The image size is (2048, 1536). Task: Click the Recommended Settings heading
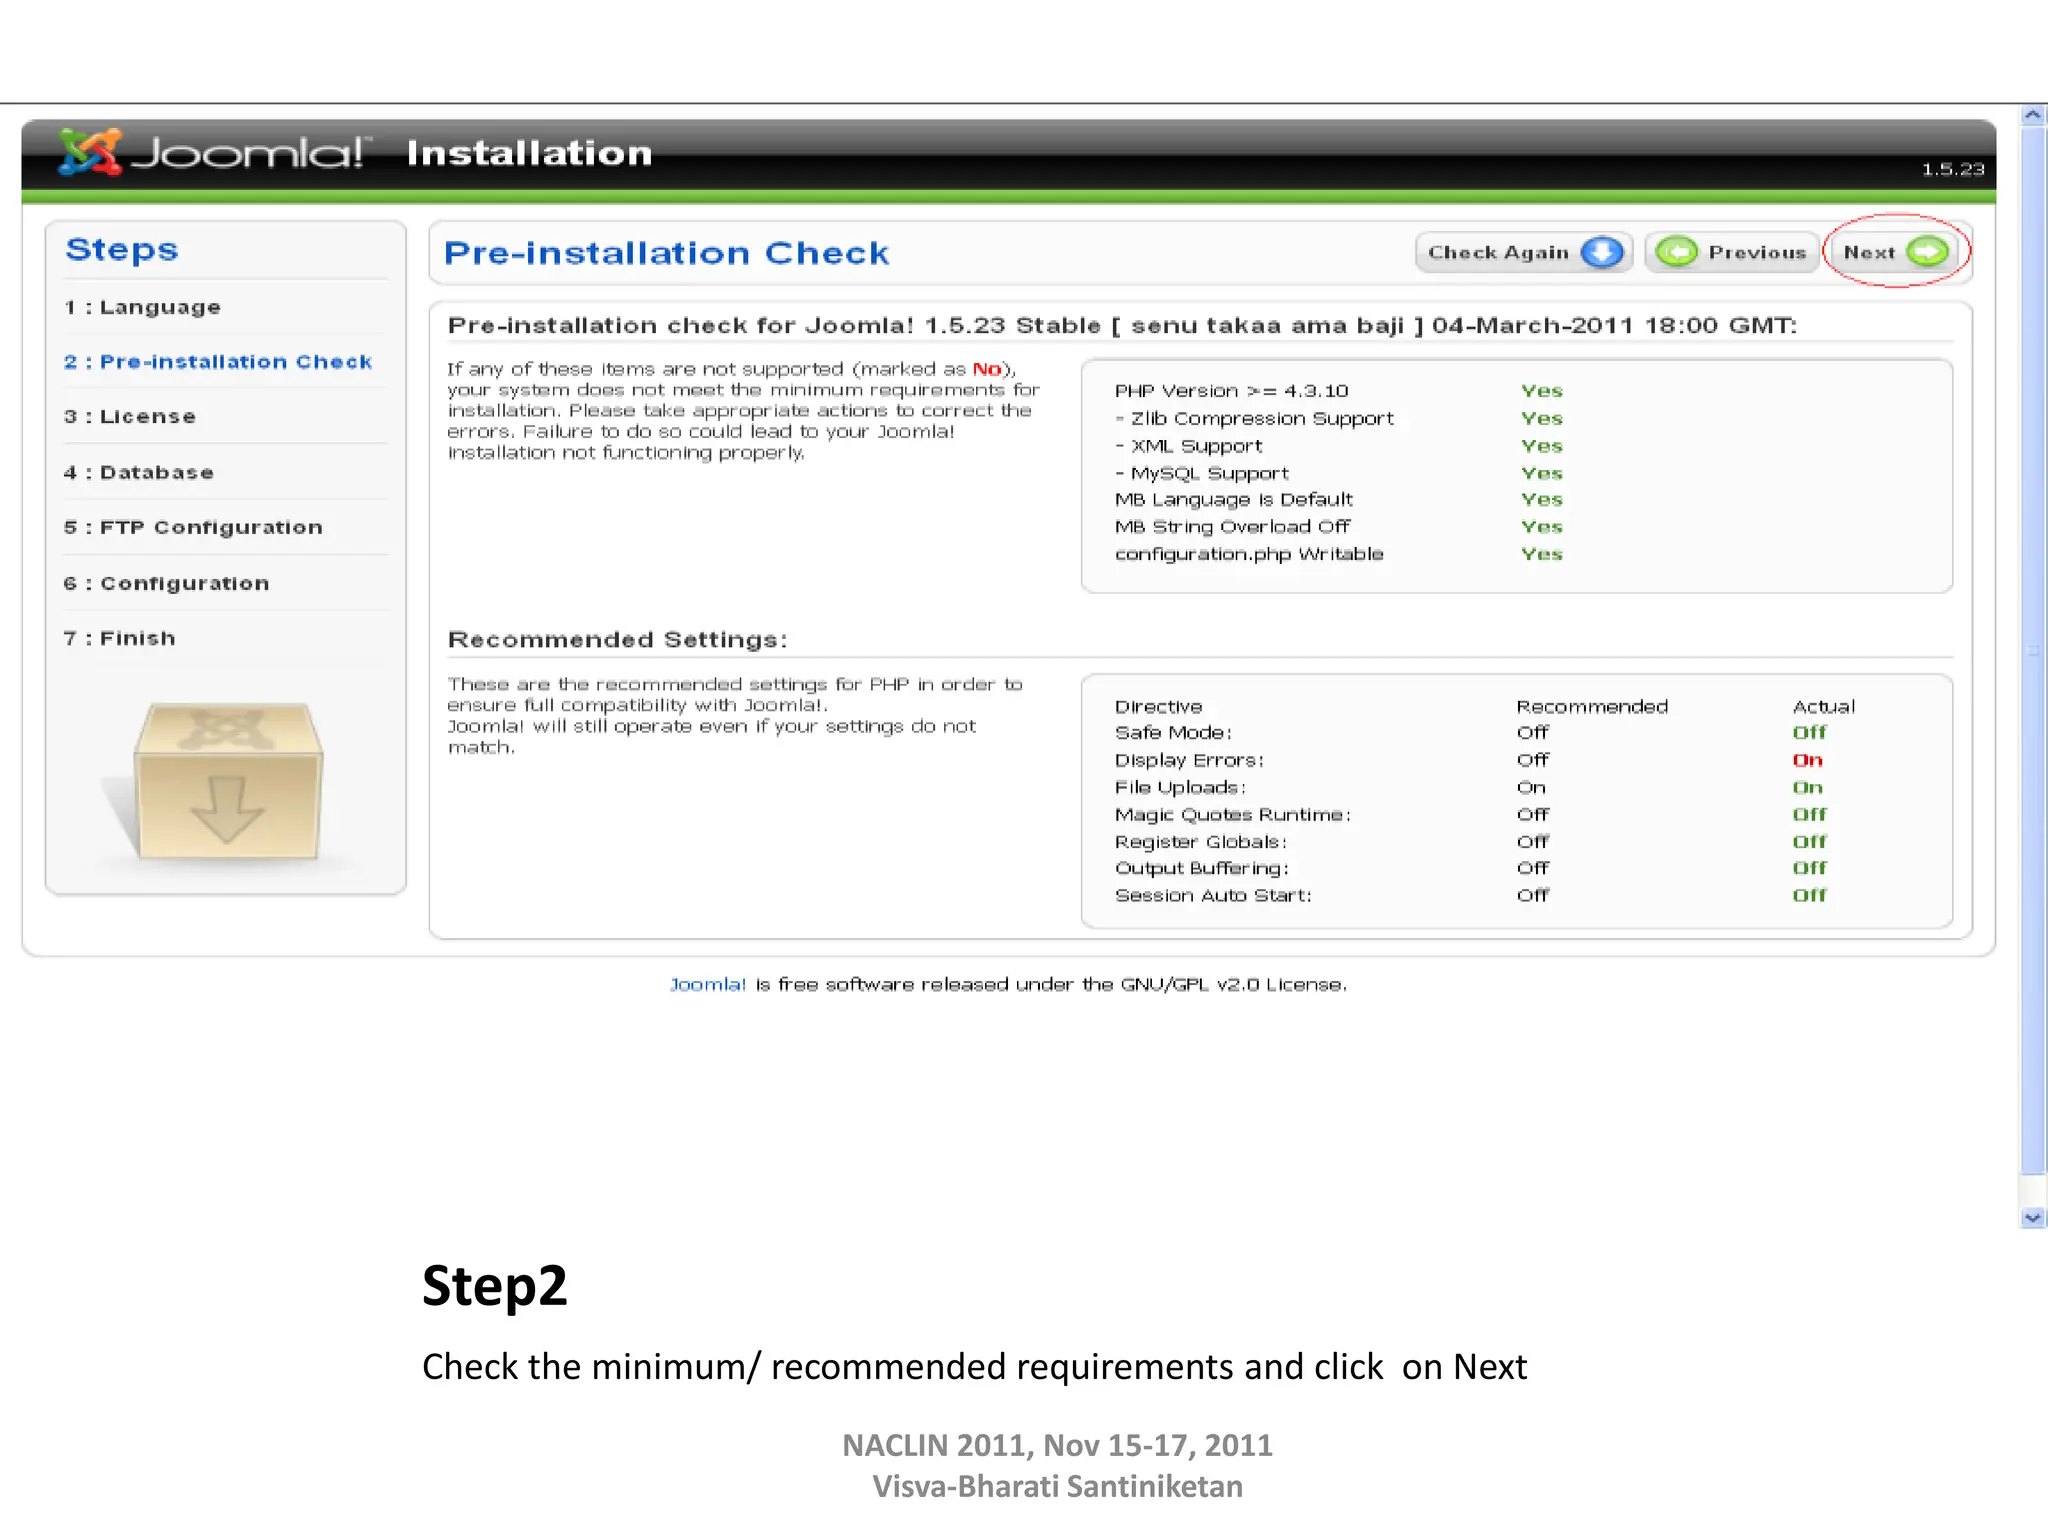618,640
